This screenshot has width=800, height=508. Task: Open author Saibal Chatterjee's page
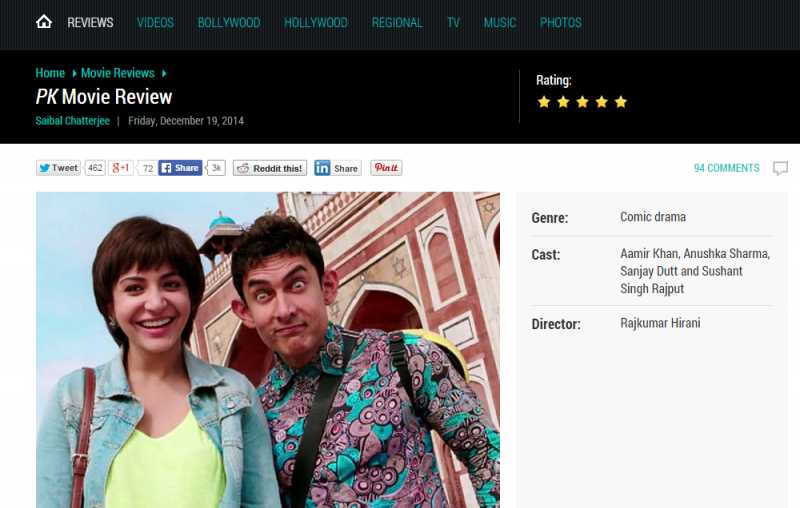[x=72, y=121]
